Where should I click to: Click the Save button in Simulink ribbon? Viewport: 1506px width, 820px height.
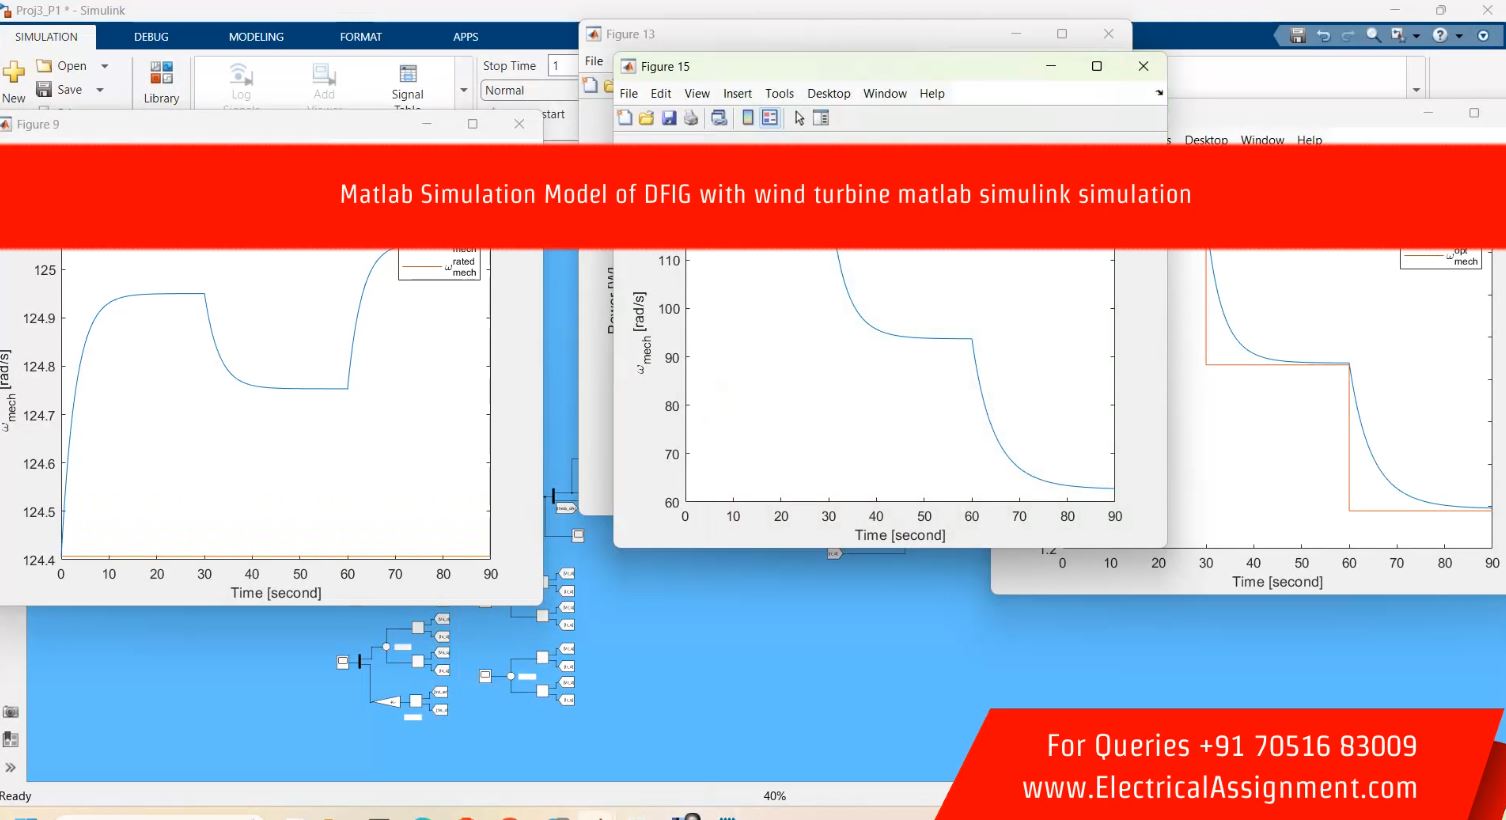coord(59,90)
